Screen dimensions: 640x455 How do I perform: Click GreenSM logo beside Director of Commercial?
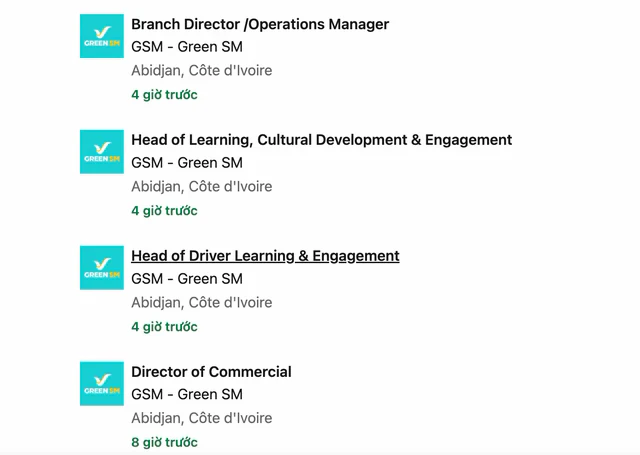102,384
